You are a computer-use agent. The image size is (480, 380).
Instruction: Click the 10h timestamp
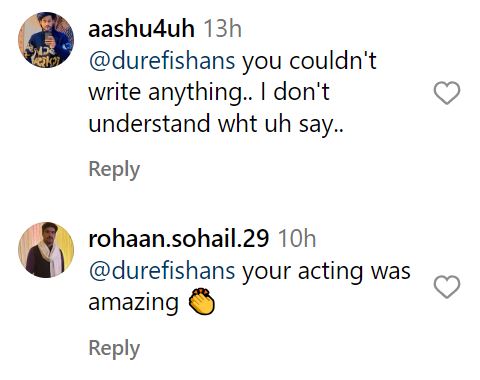tap(297, 239)
